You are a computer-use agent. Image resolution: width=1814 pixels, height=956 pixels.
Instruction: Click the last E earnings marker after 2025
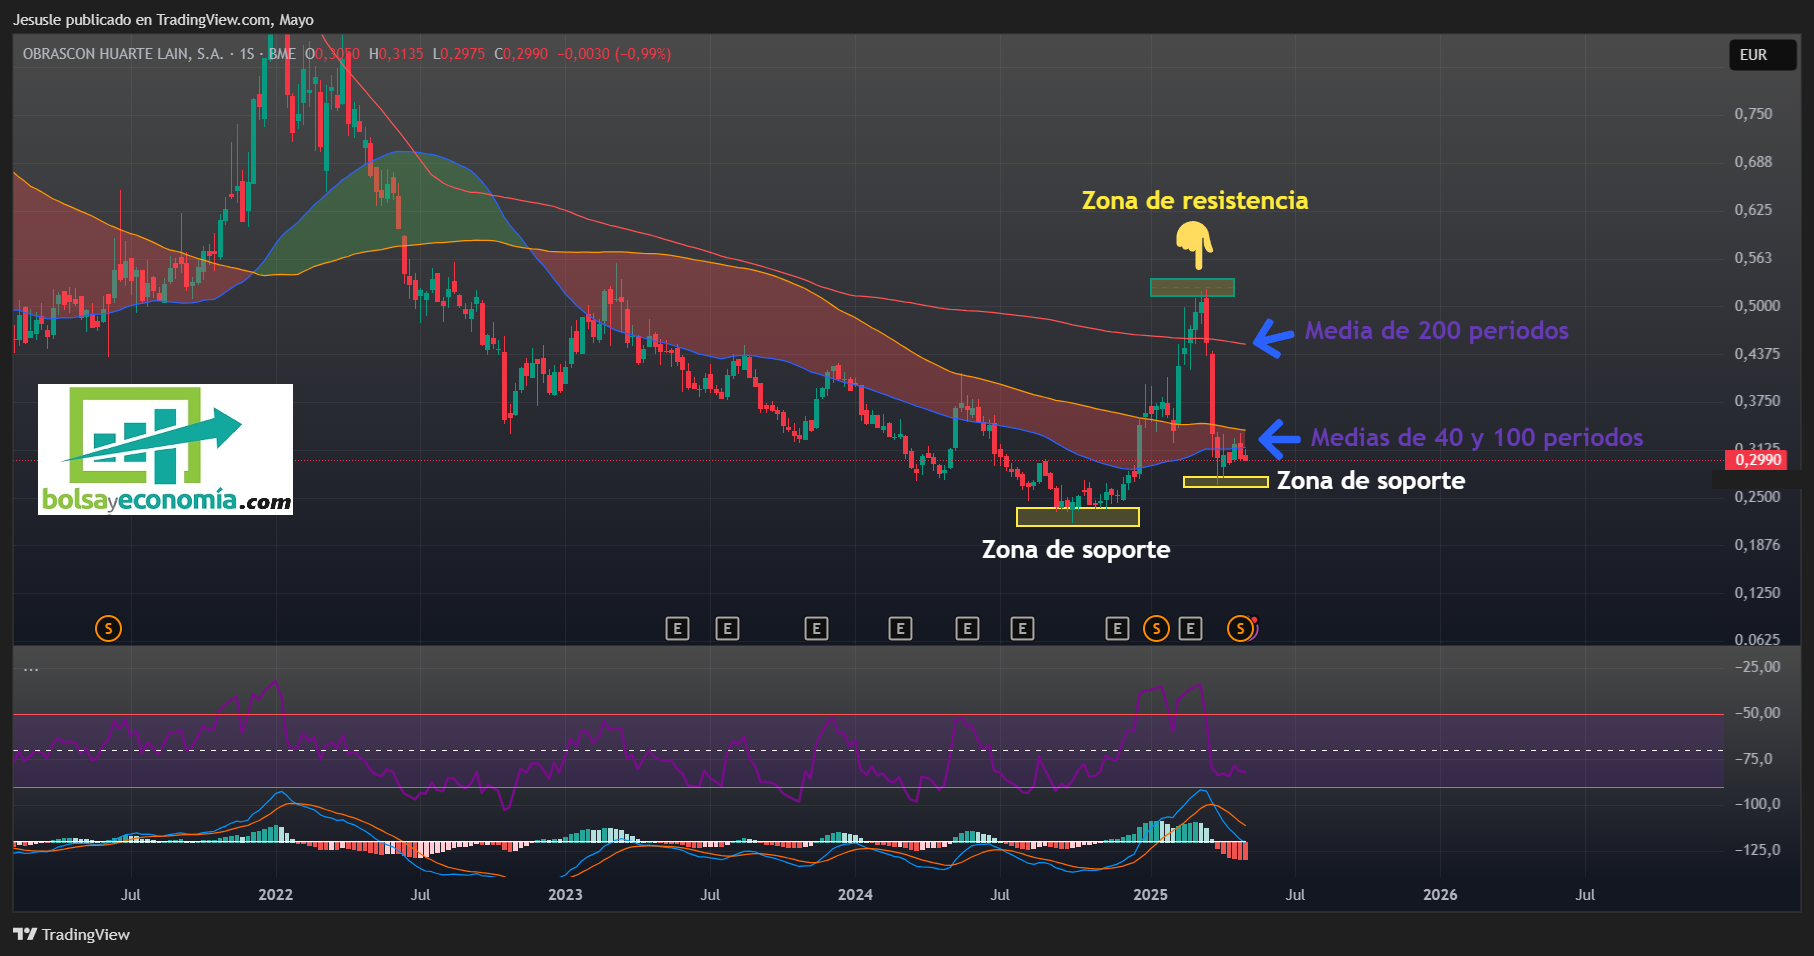(x=1190, y=628)
